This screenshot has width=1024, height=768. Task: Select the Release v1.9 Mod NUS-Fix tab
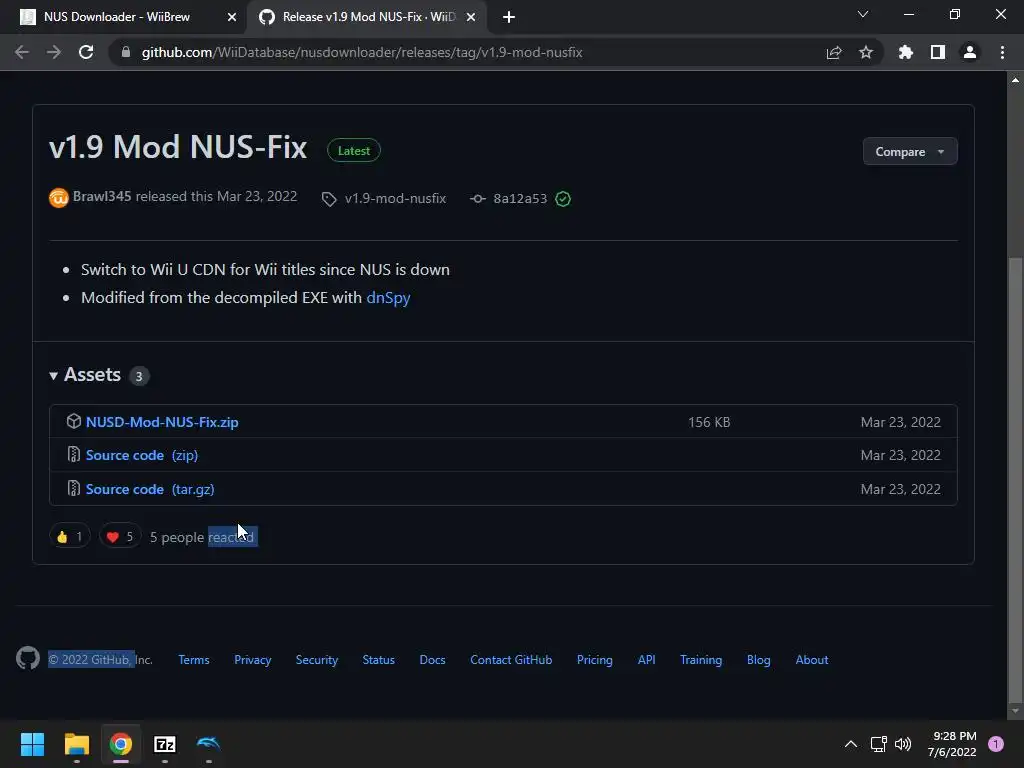coord(367,18)
